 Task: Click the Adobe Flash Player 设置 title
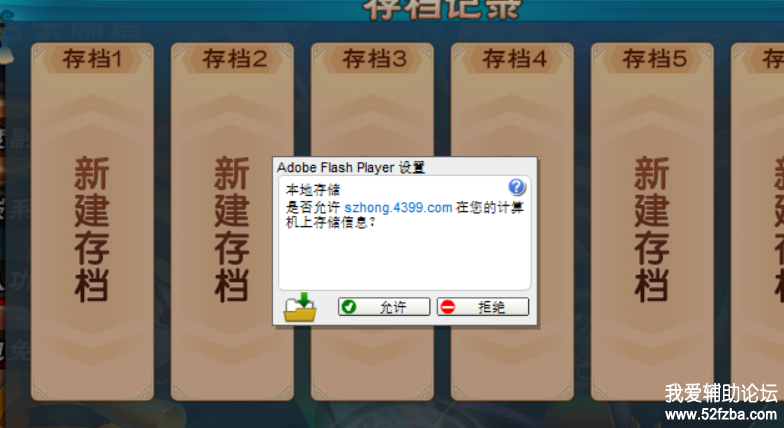coord(351,167)
